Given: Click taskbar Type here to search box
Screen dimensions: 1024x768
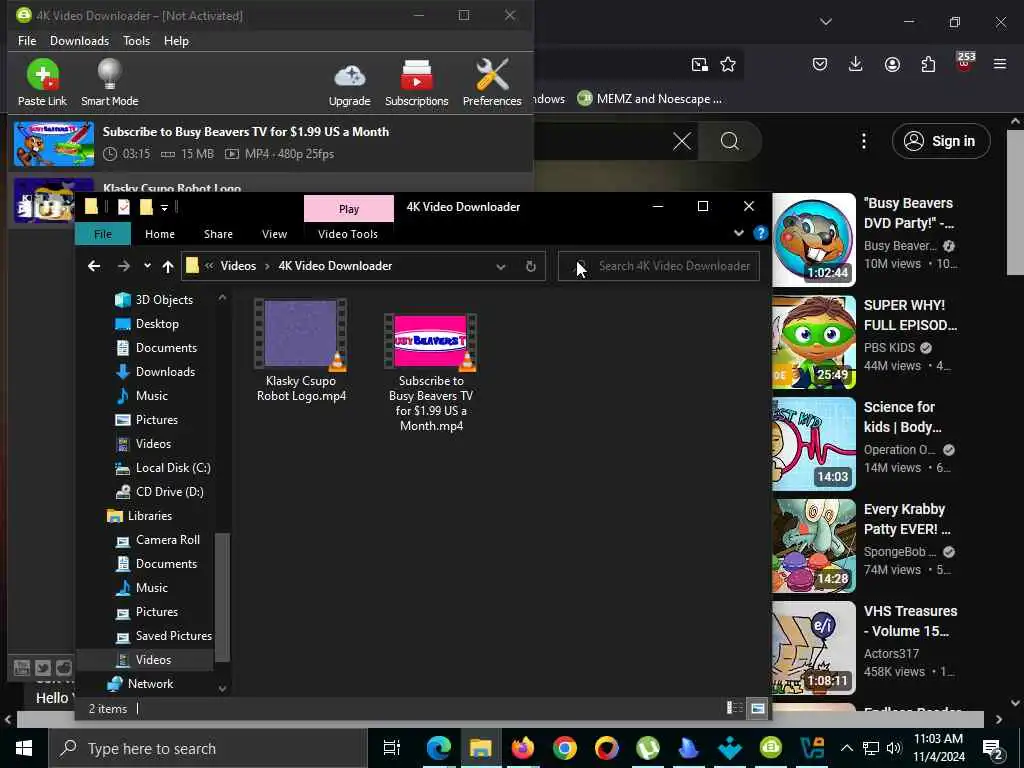Looking at the screenshot, I should (208, 748).
